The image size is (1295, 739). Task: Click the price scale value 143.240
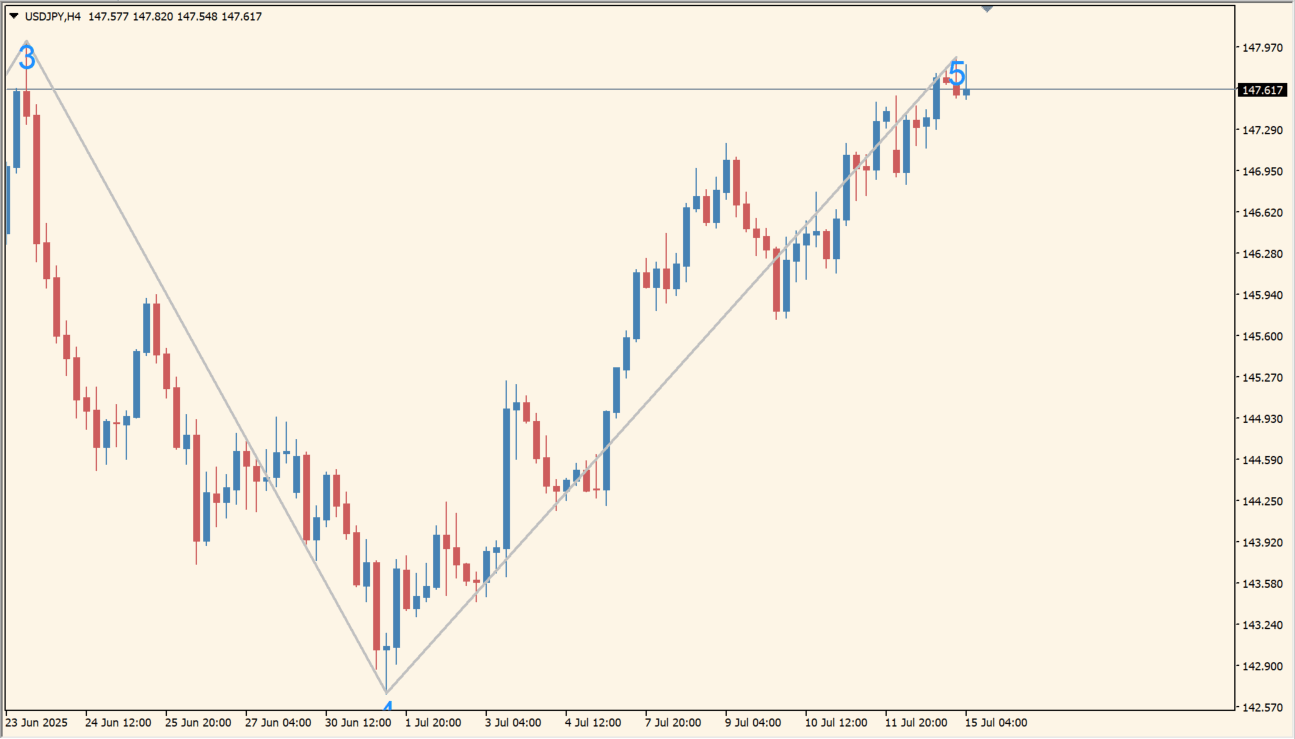(x=1262, y=625)
